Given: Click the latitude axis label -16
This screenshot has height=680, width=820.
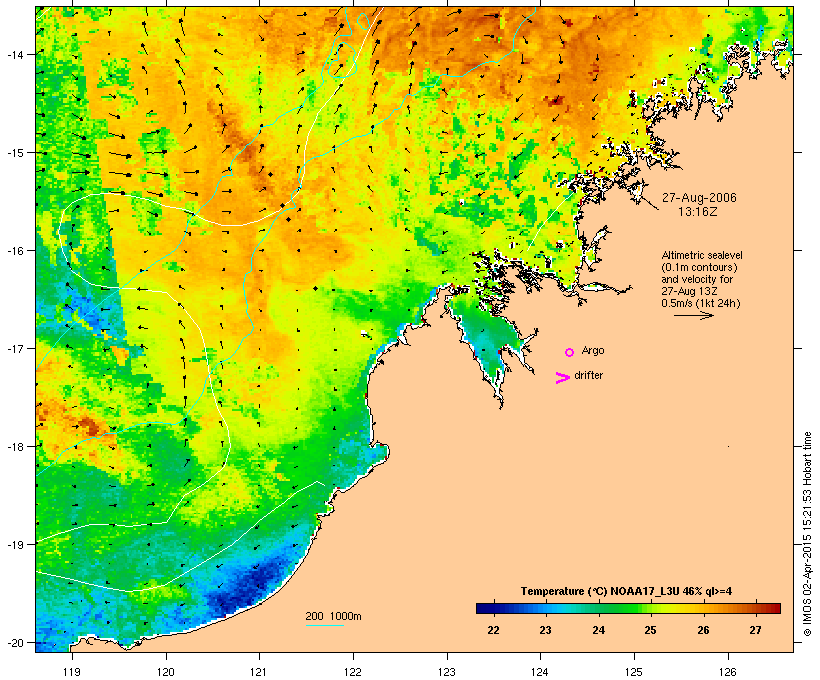Looking at the screenshot, I should pyautogui.click(x=15, y=251).
